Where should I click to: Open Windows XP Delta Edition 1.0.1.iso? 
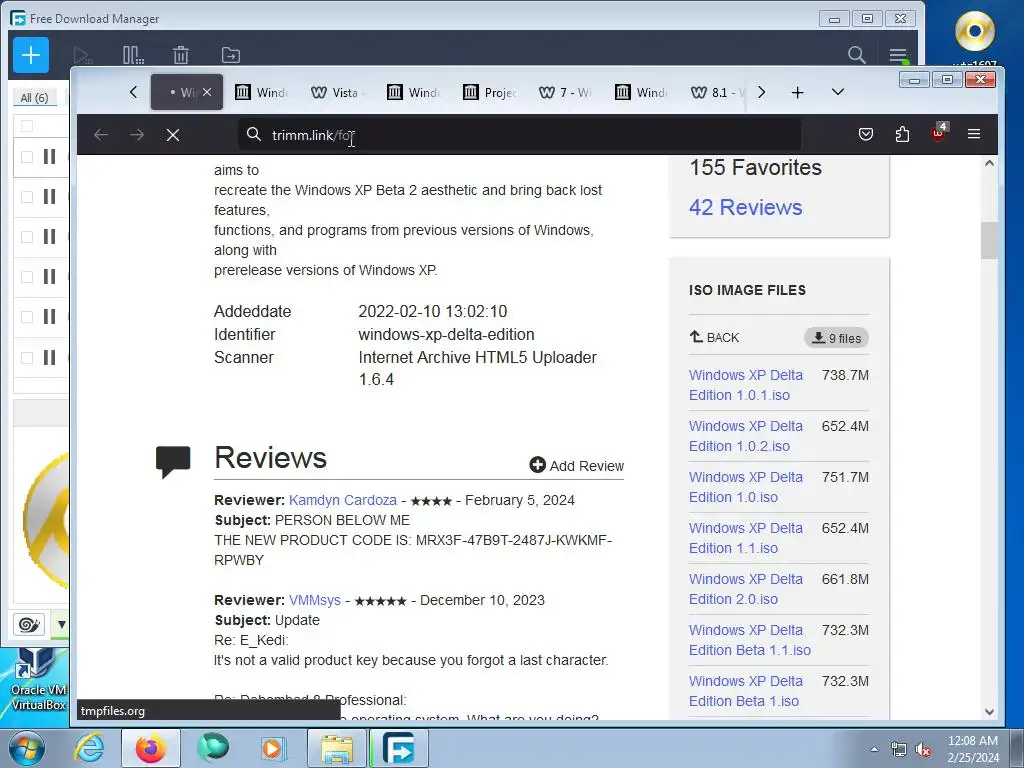click(745, 385)
